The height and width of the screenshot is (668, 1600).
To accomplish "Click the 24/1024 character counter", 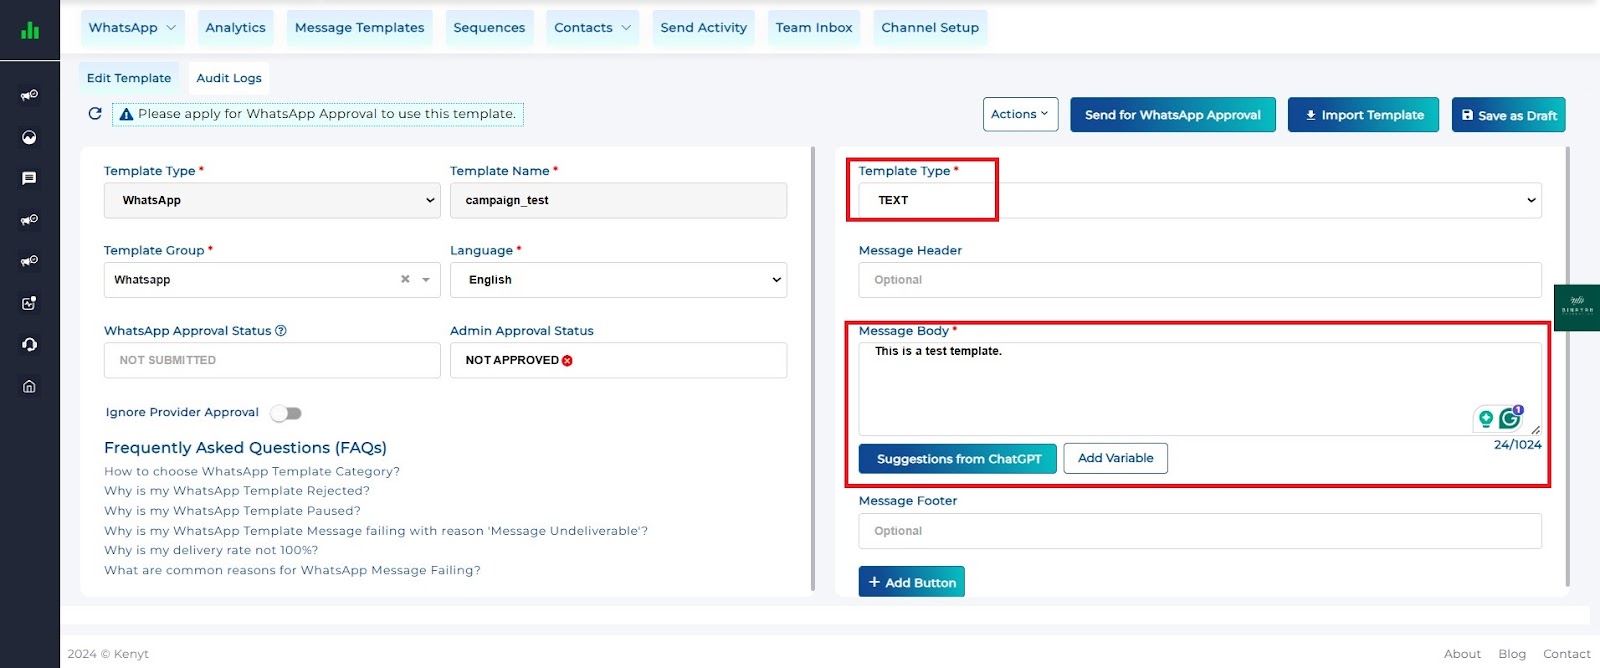I will (1517, 445).
